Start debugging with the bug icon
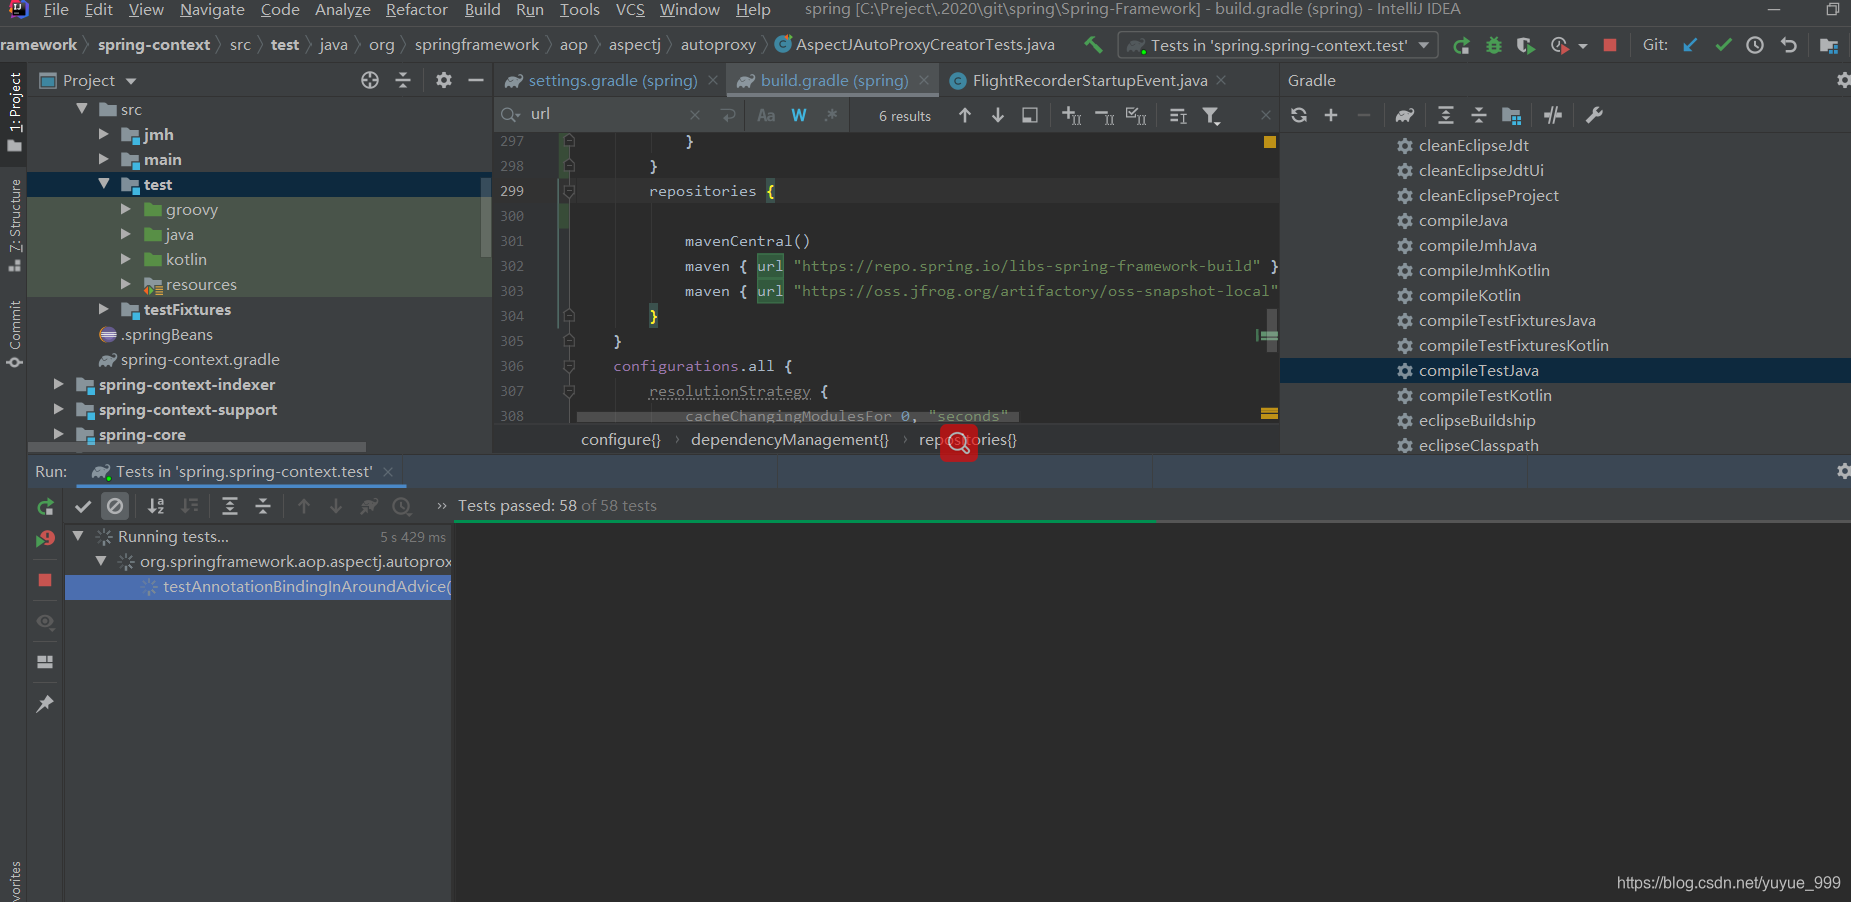The image size is (1851, 902). click(1494, 45)
